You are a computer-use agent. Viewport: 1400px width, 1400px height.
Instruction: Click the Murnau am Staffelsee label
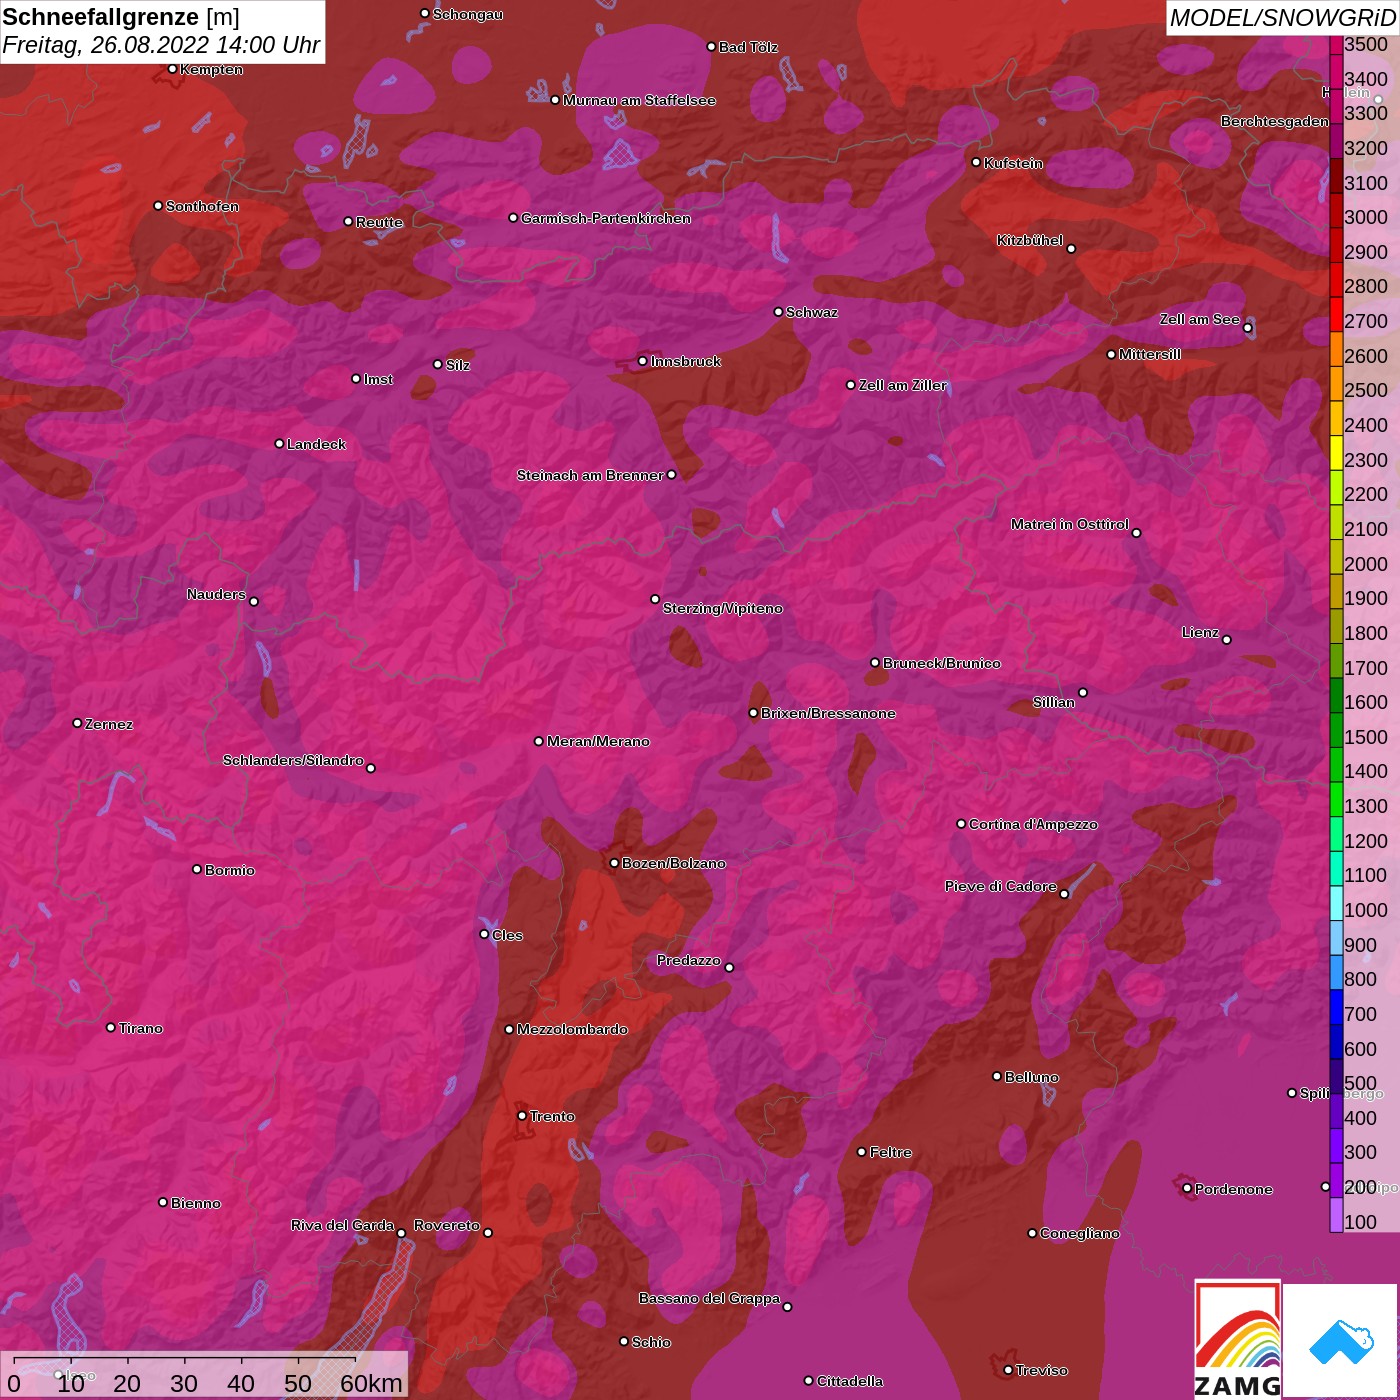pyautogui.click(x=640, y=100)
